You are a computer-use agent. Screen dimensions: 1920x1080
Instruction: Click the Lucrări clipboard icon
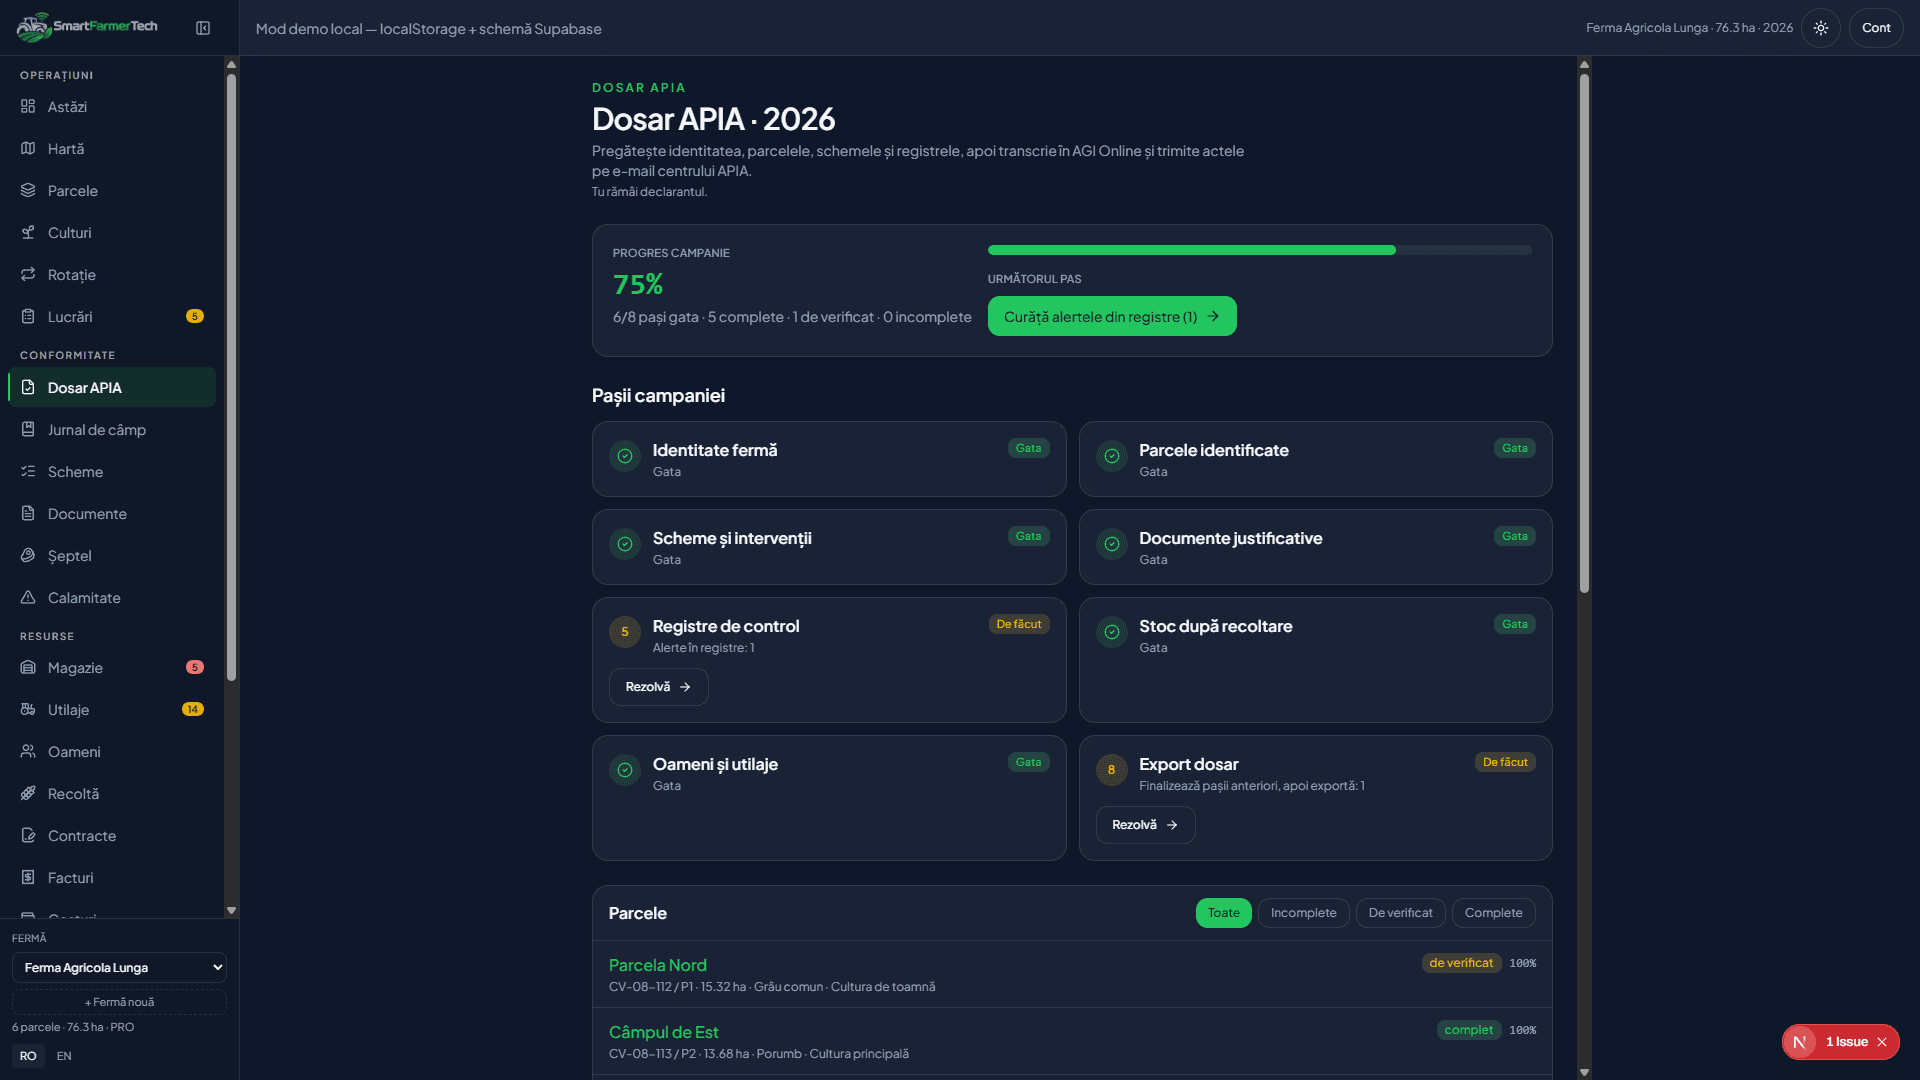[28, 316]
